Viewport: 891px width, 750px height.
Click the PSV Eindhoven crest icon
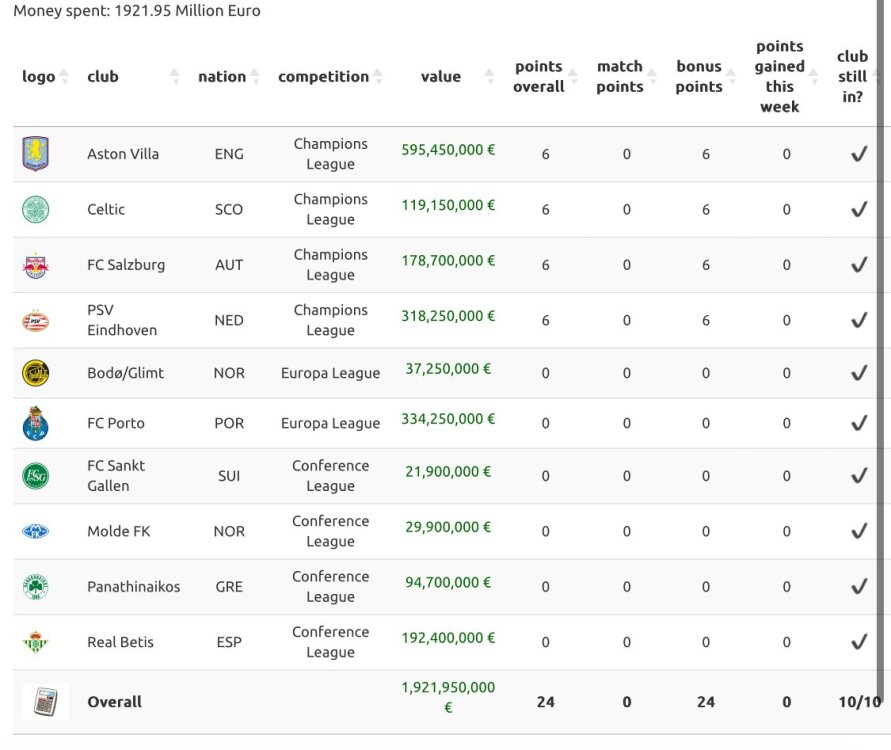click(x=35, y=321)
